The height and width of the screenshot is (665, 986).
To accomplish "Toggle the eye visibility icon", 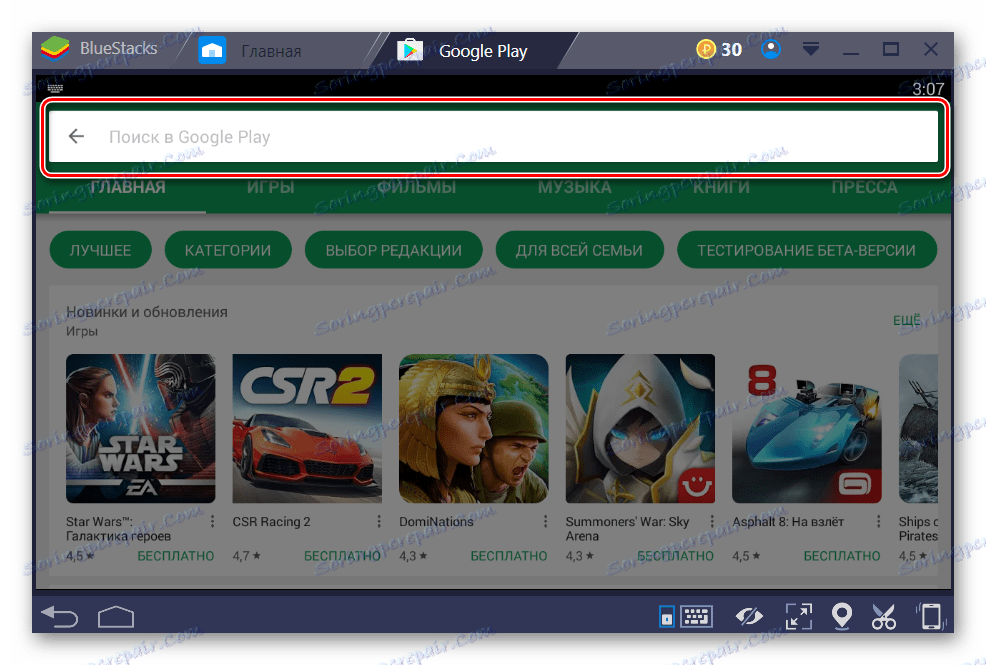I will (x=749, y=617).
